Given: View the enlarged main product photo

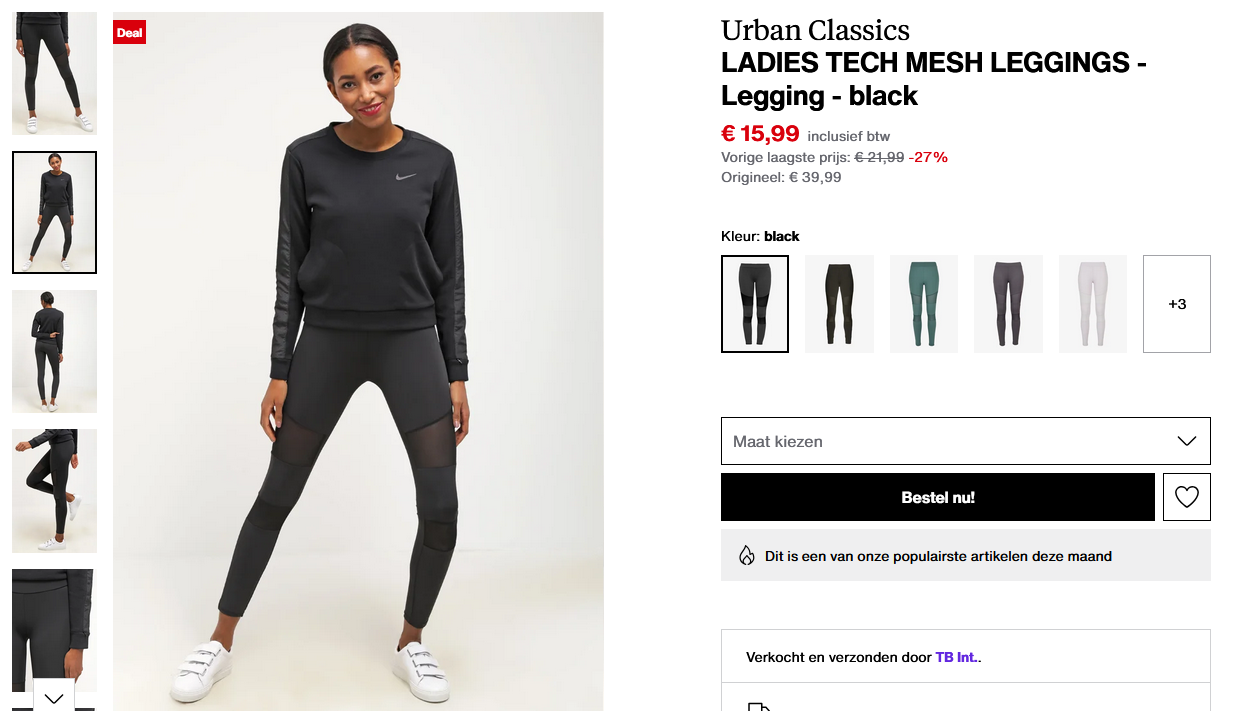Looking at the screenshot, I should pos(357,360).
